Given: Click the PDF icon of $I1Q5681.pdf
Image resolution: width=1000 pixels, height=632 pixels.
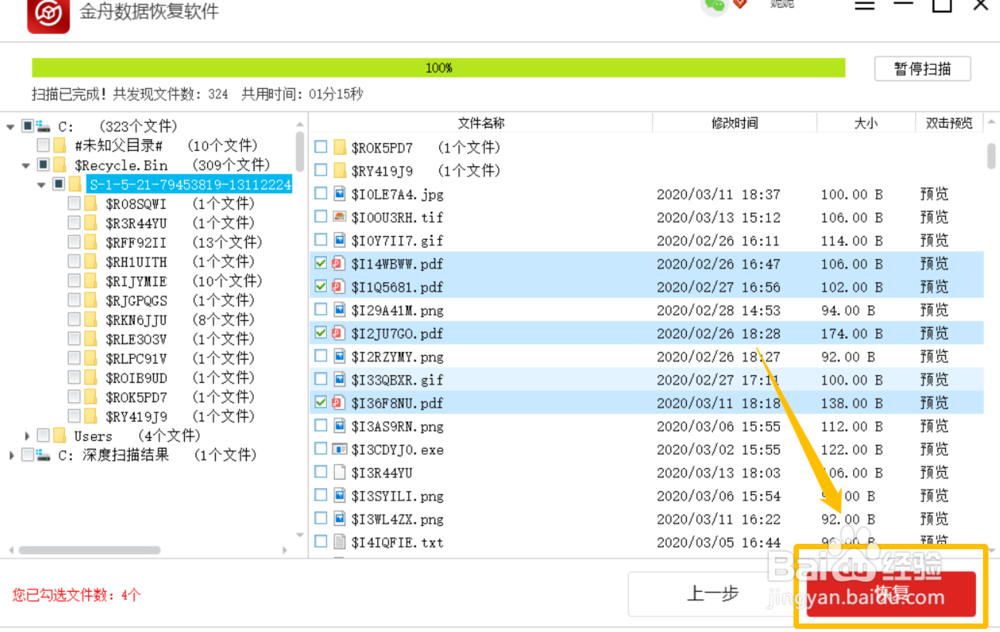Looking at the screenshot, I should click(339, 287).
